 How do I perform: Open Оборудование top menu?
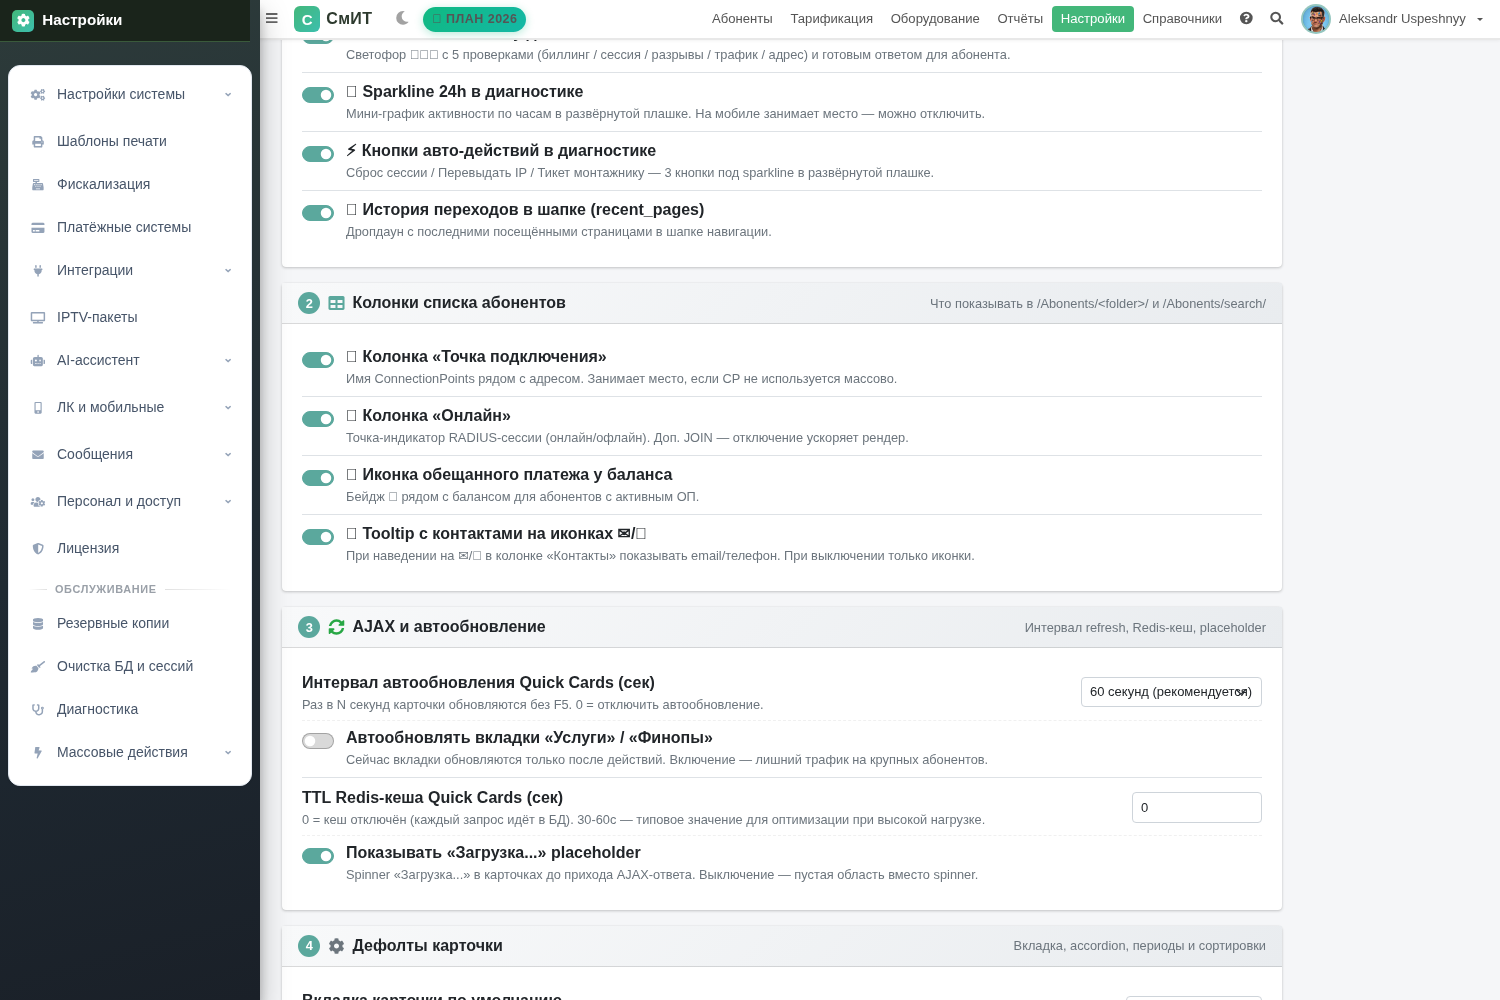pyautogui.click(x=935, y=19)
